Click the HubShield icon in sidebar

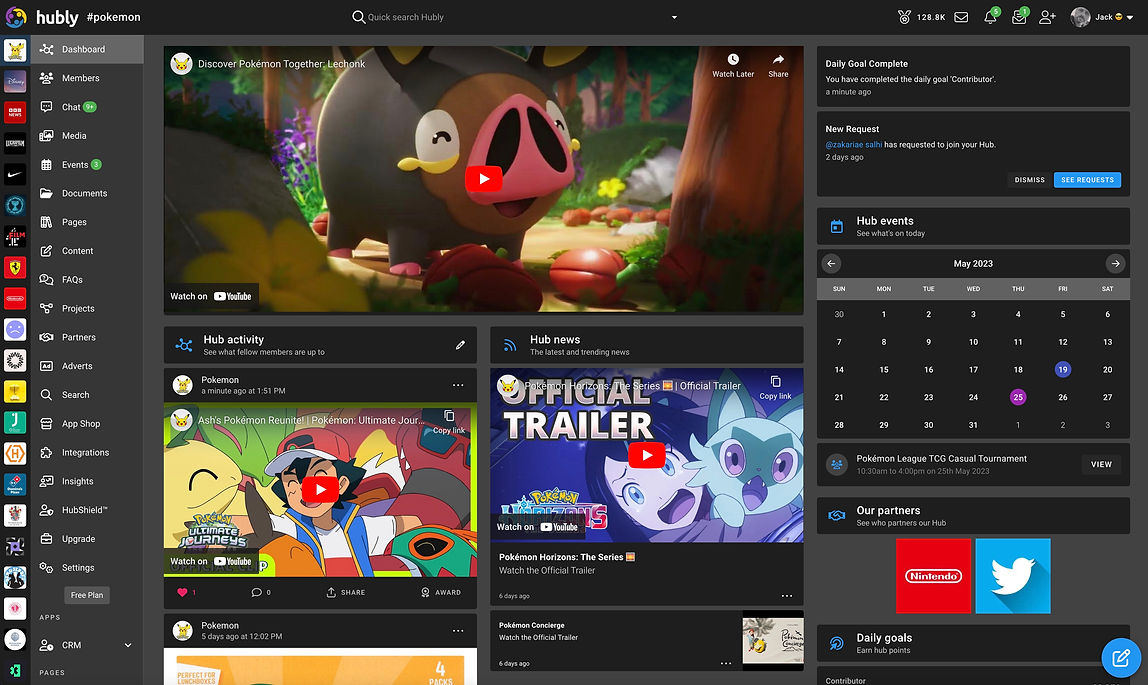pos(46,510)
